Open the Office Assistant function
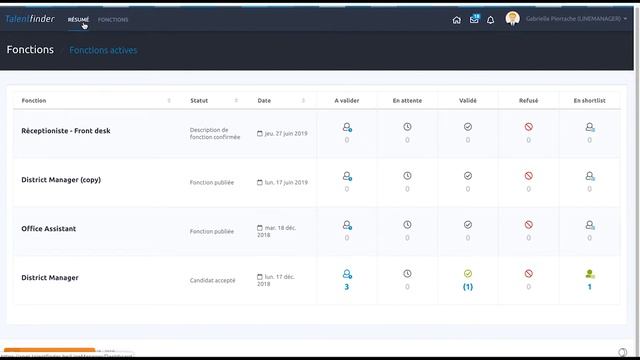The width and height of the screenshot is (640, 360). [x=49, y=229]
